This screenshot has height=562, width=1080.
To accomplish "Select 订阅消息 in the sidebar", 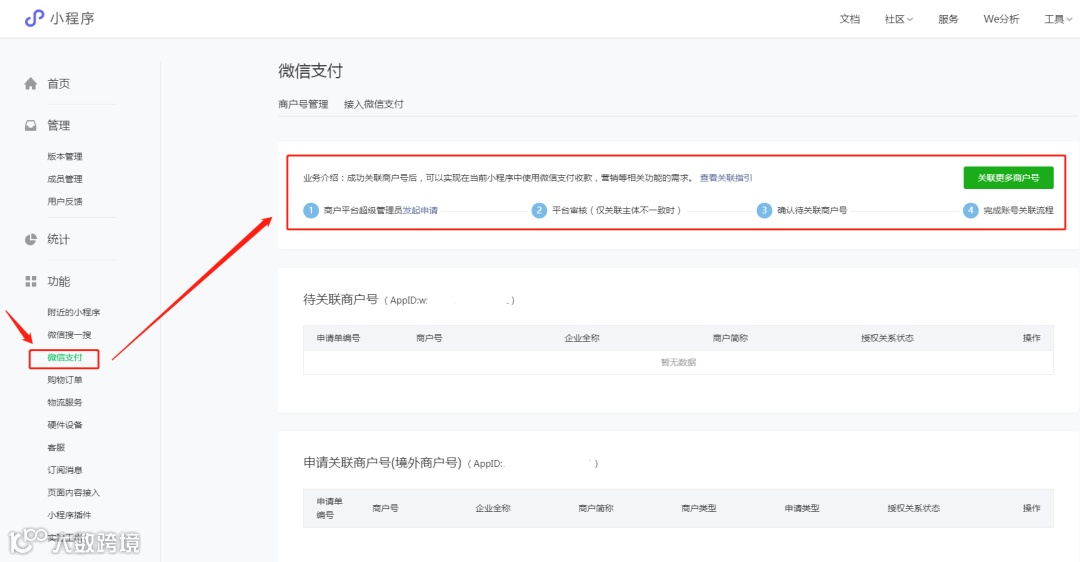I will pos(65,470).
